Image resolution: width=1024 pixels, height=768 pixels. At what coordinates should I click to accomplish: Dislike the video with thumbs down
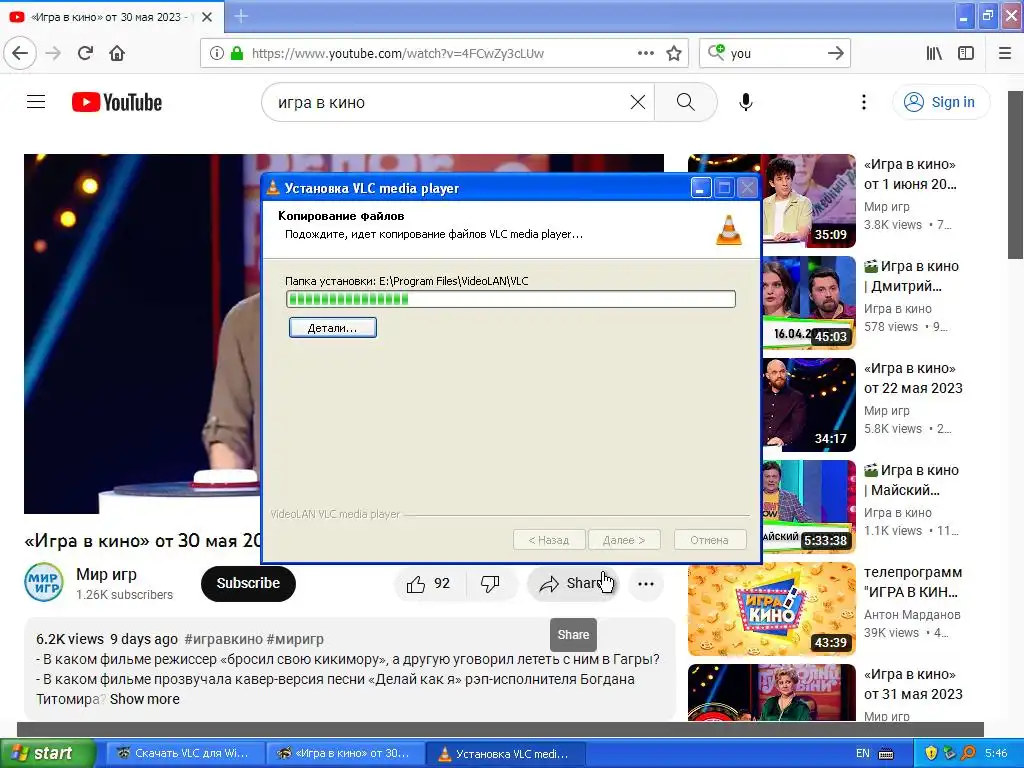point(490,583)
